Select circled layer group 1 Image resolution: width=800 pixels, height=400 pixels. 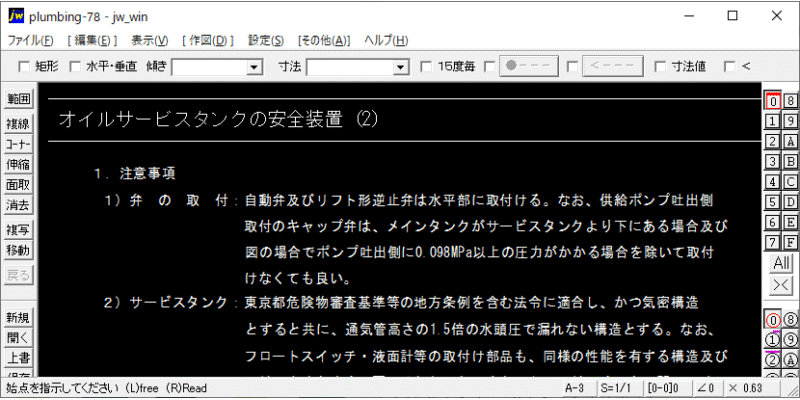point(773,339)
